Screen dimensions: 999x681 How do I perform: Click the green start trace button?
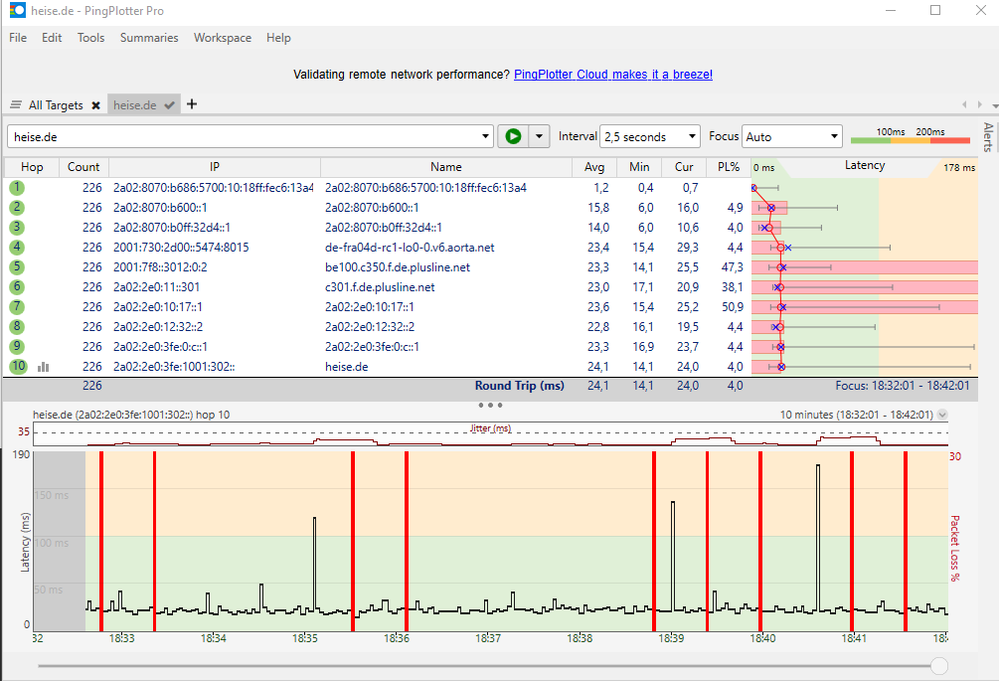pyautogui.click(x=513, y=136)
